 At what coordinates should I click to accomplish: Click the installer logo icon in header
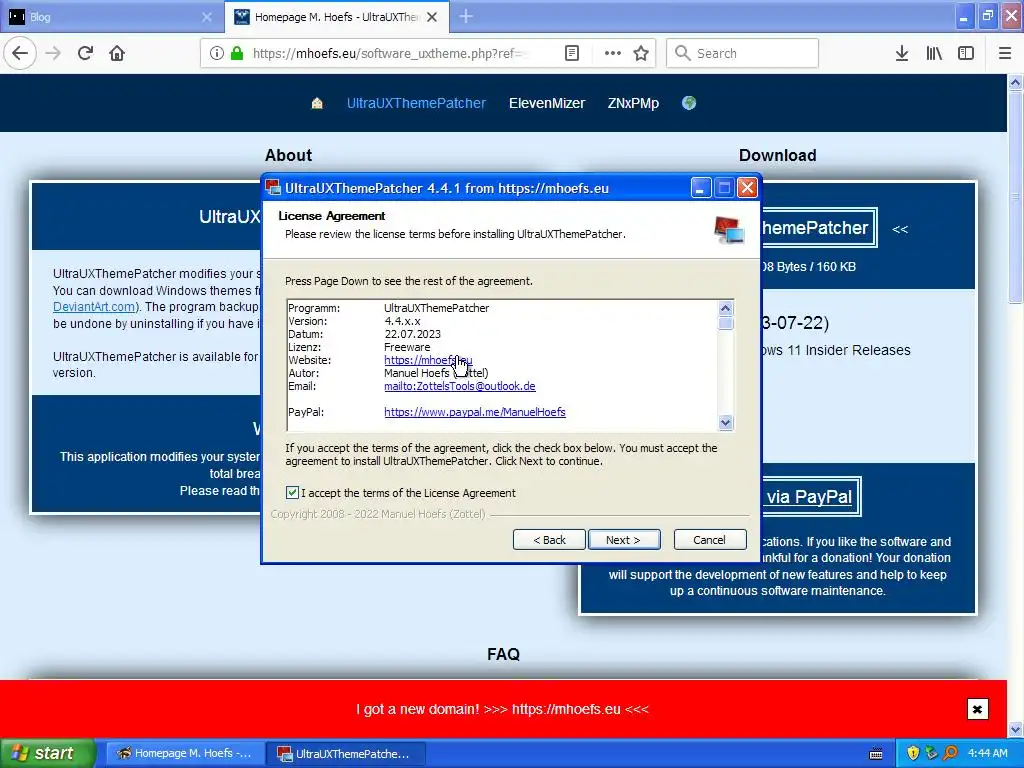(729, 230)
